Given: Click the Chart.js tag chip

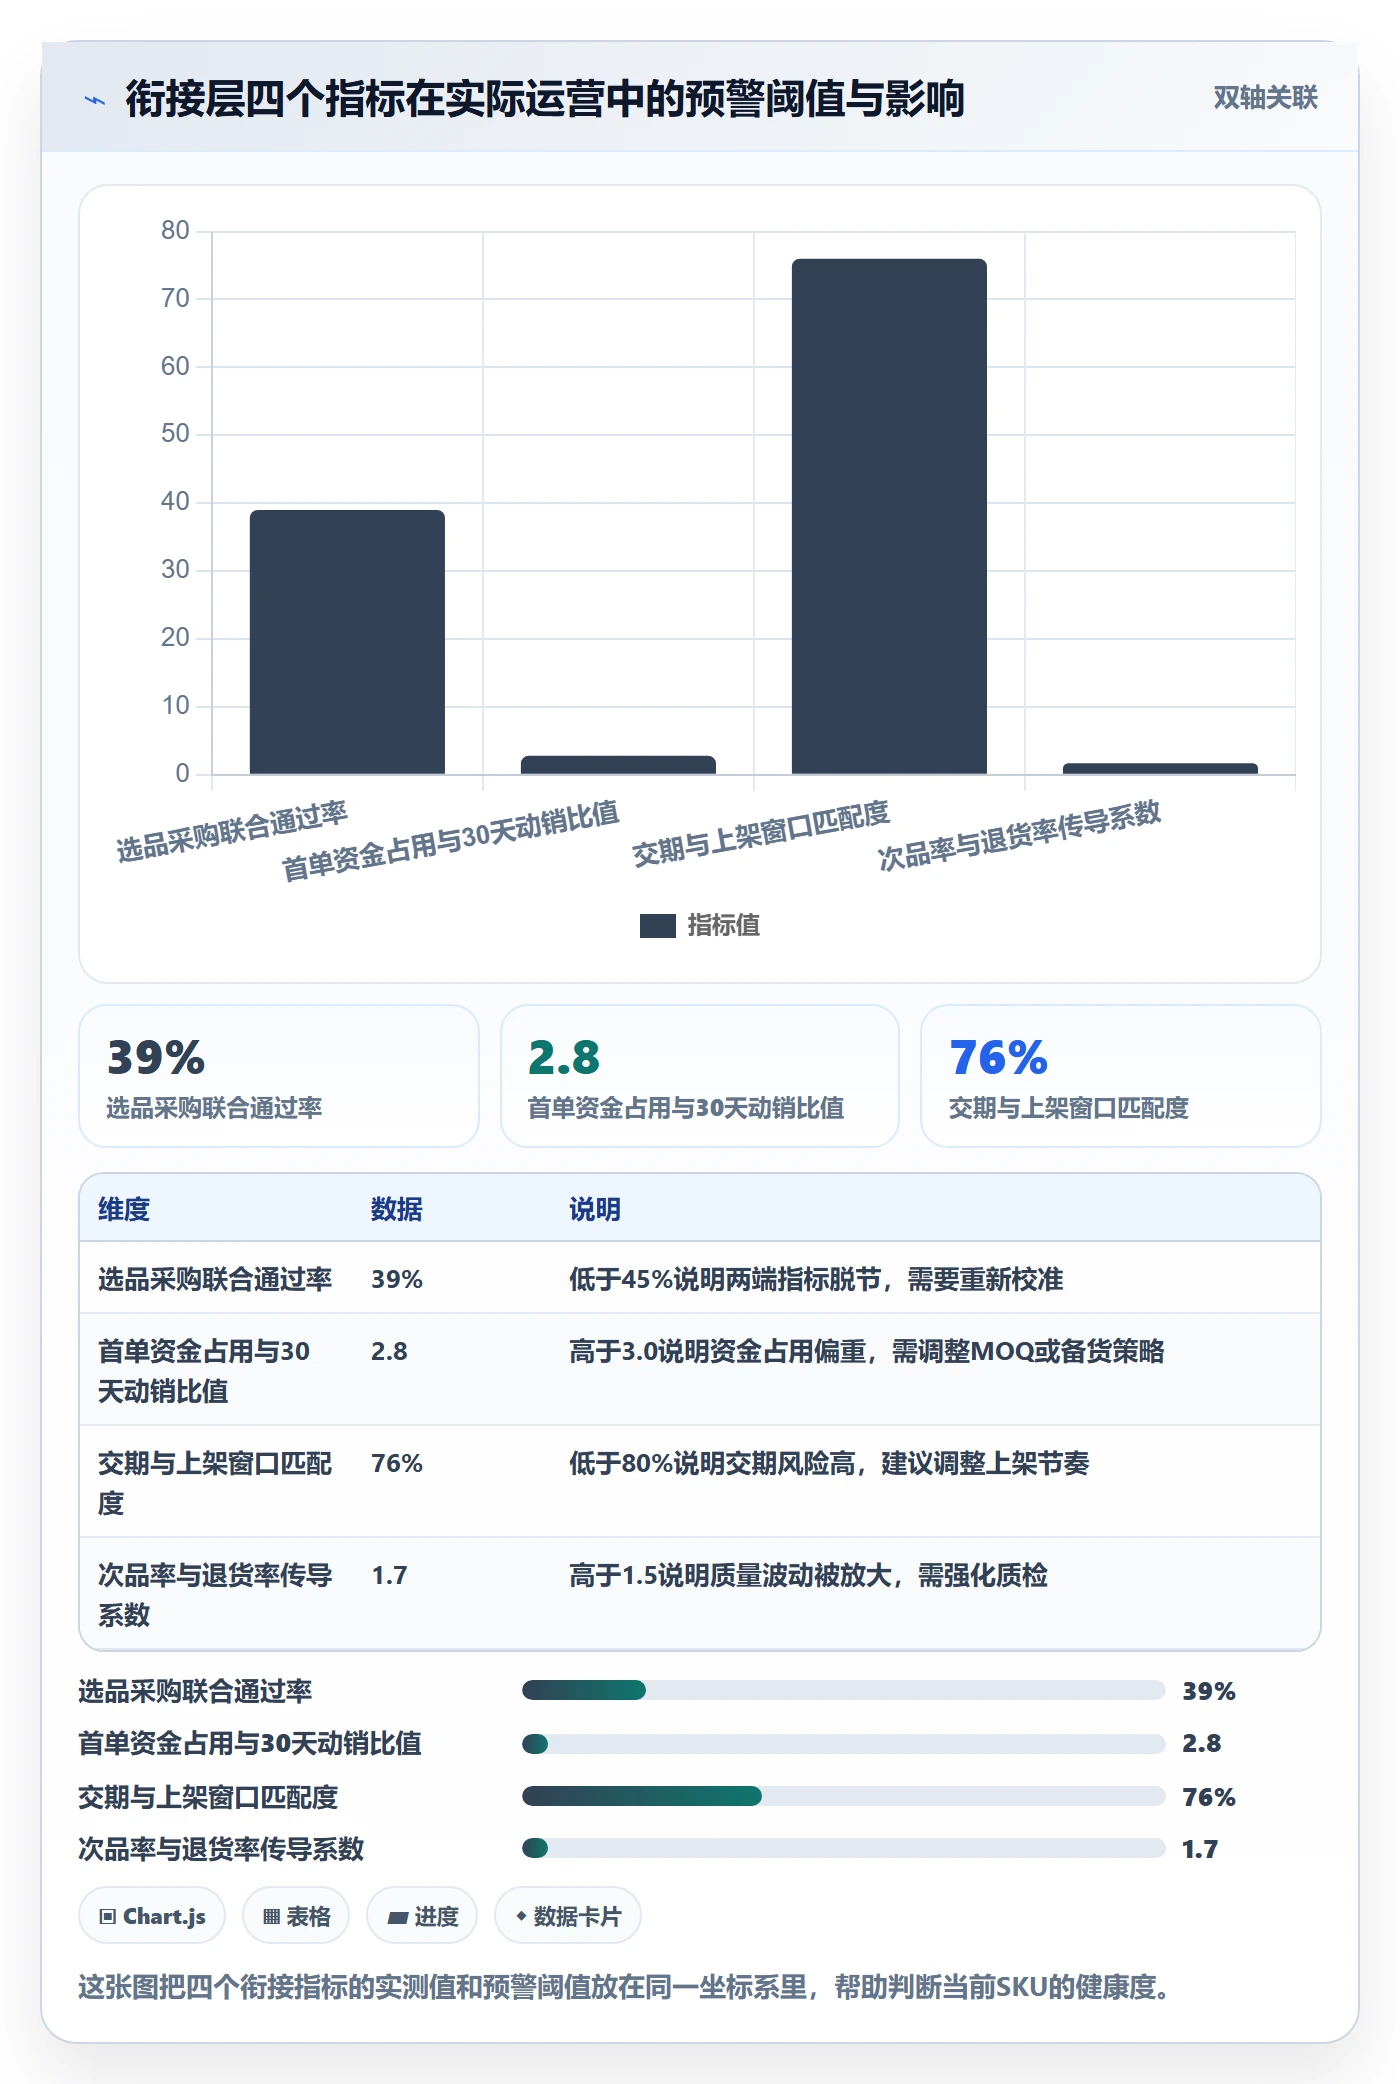Looking at the screenshot, I should pos(152,1916).
